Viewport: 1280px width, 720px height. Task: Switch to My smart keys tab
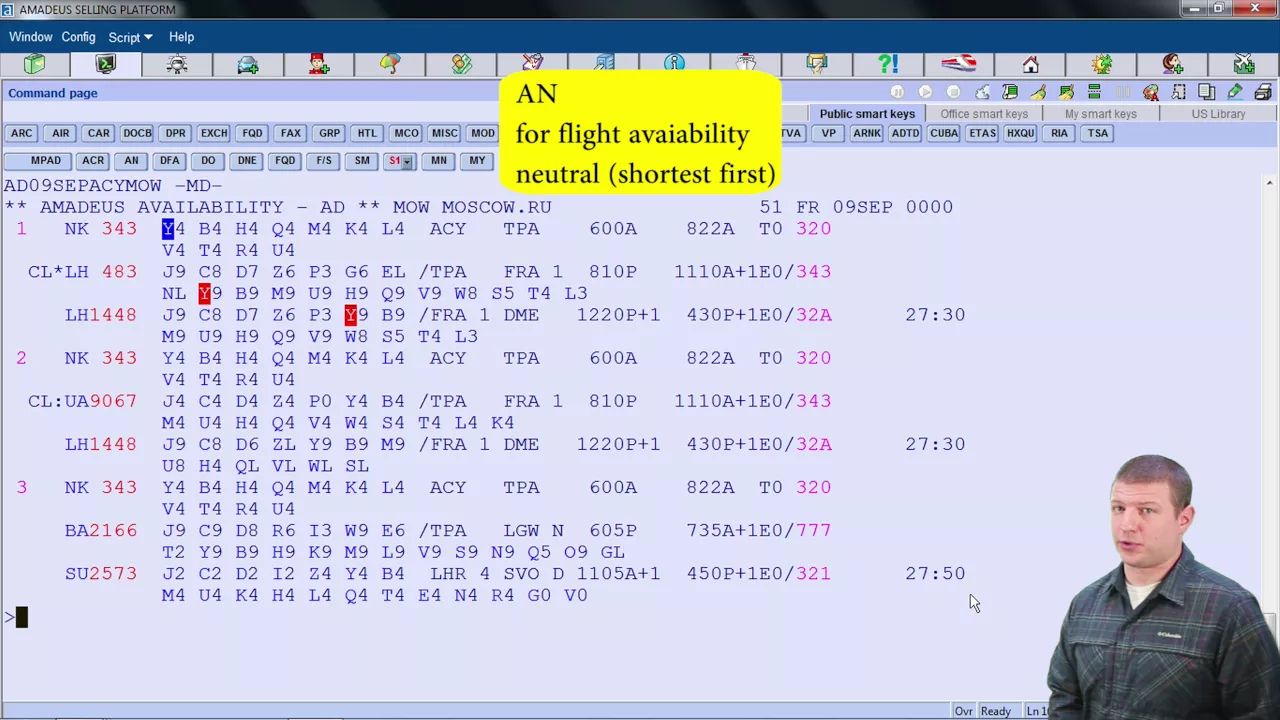pyautogui.click(x=1100, y=114)
